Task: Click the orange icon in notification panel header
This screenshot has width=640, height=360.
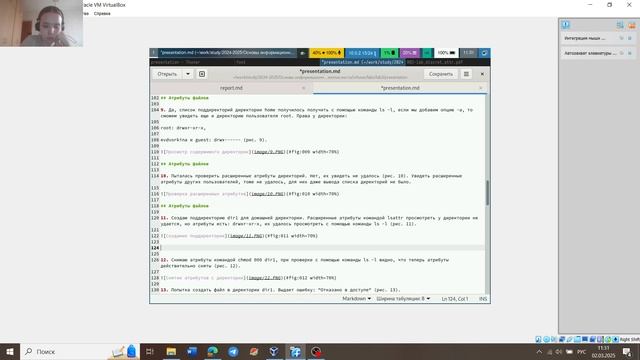Action: (632, 25)
